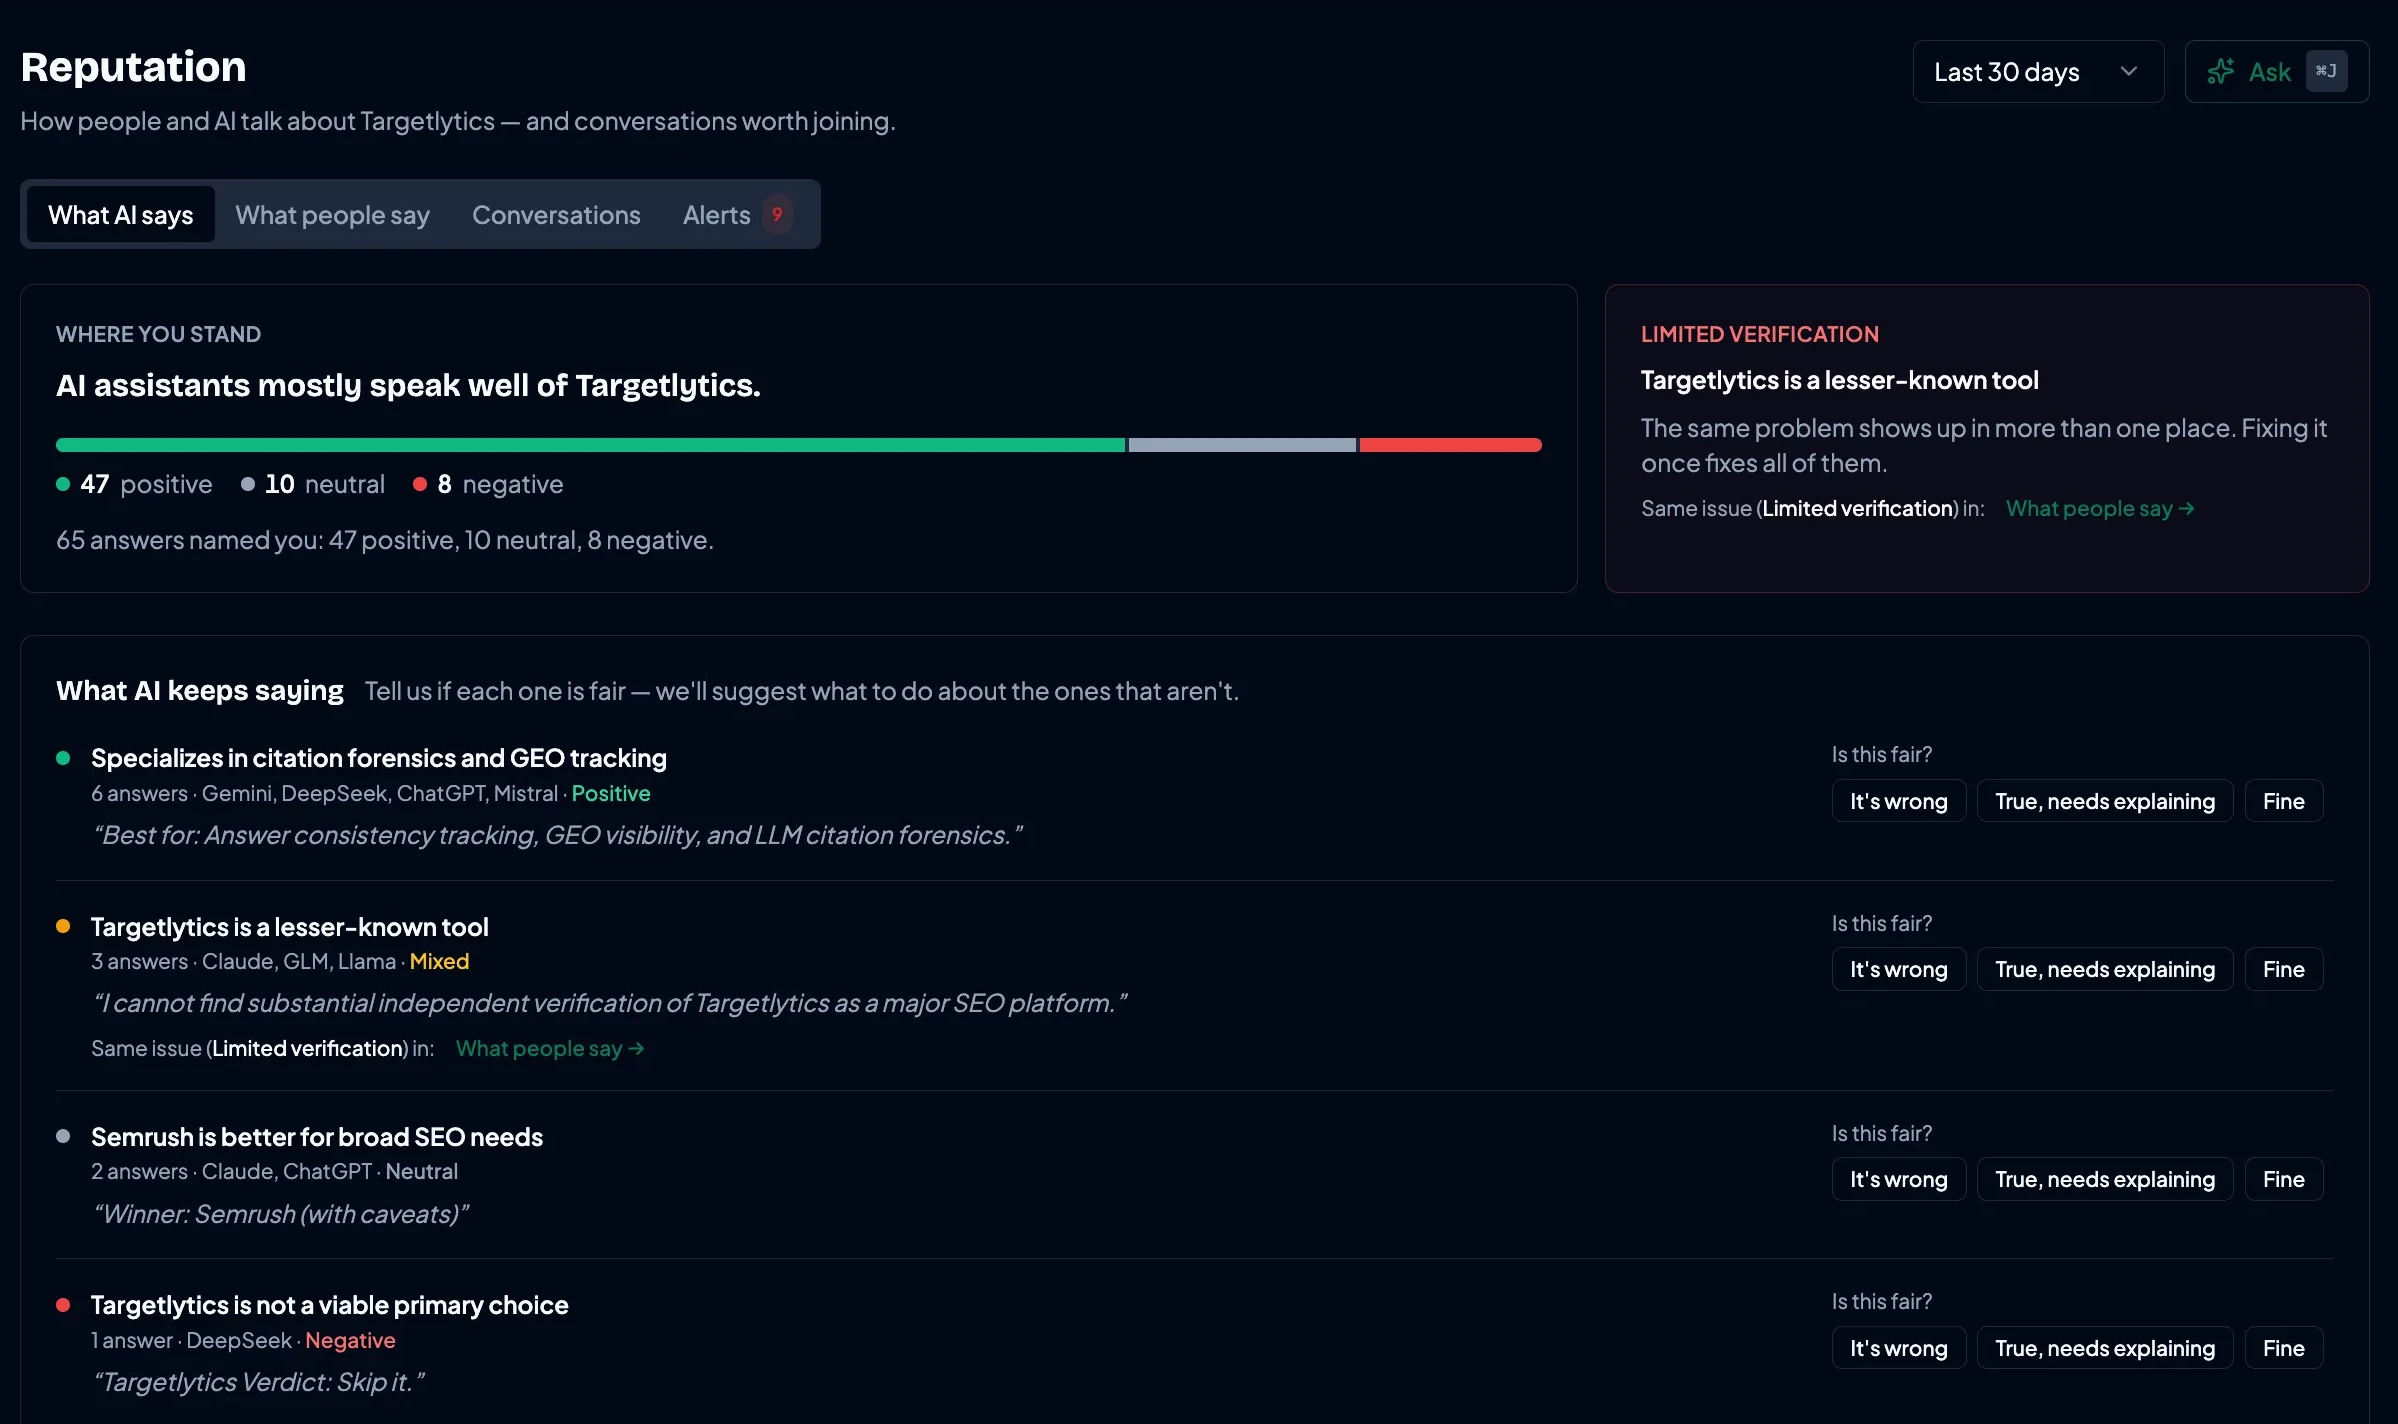
Task: Open What people say link under lesser-known tool row
Action: tap(550, 1048)
